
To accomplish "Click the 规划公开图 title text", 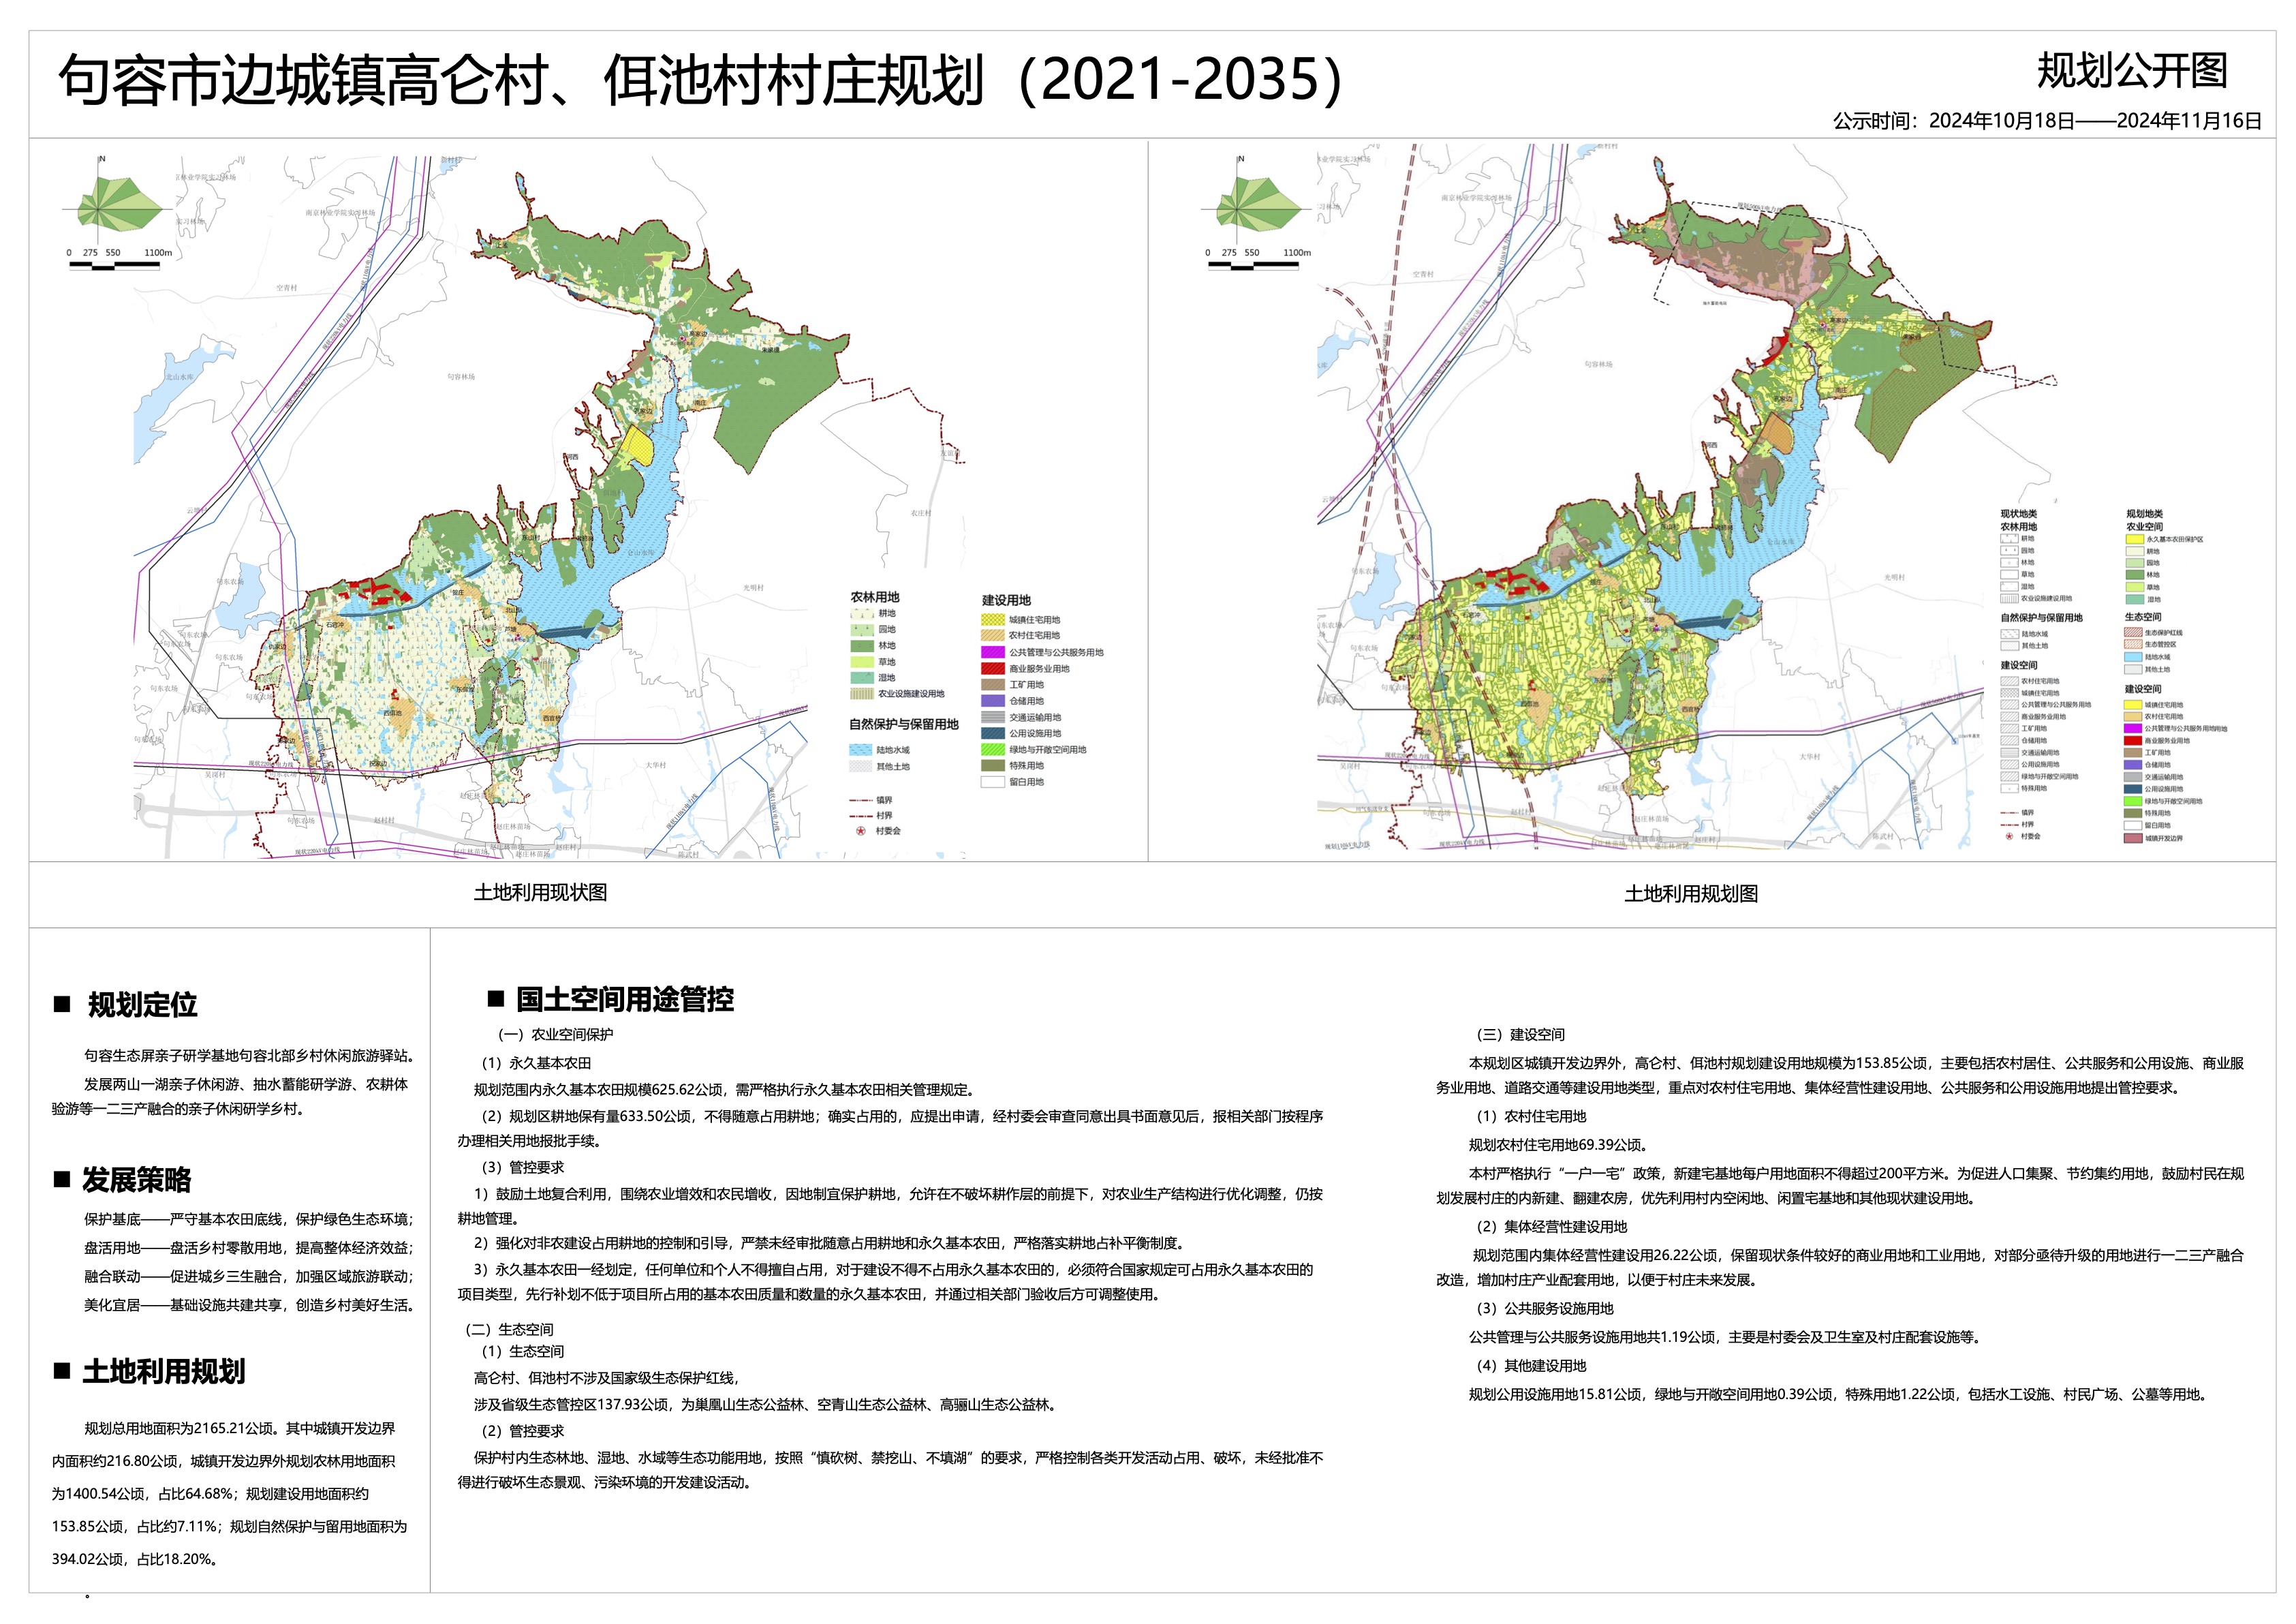I will (2132, 71).
